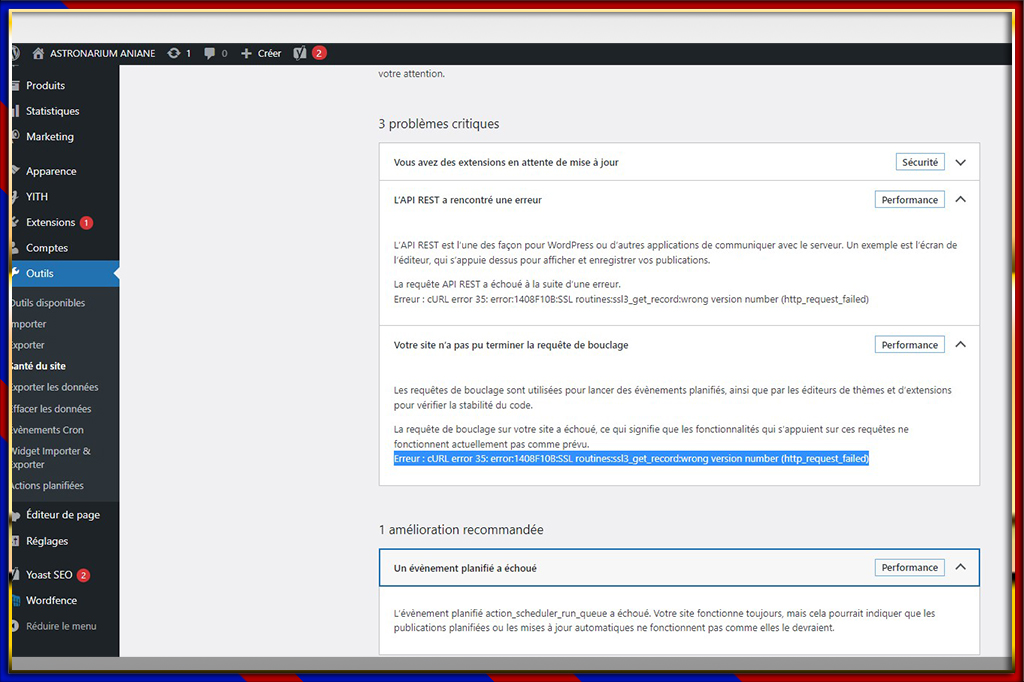
Task: Collapse the requête de bouclage section
Action: 961,344
